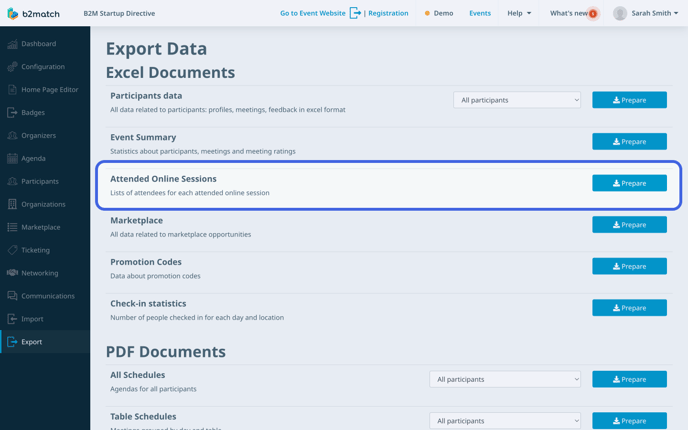The width and height of the screenshot is (688, 430).
Task: Click the What's new link
Action: tap(569, 13)
